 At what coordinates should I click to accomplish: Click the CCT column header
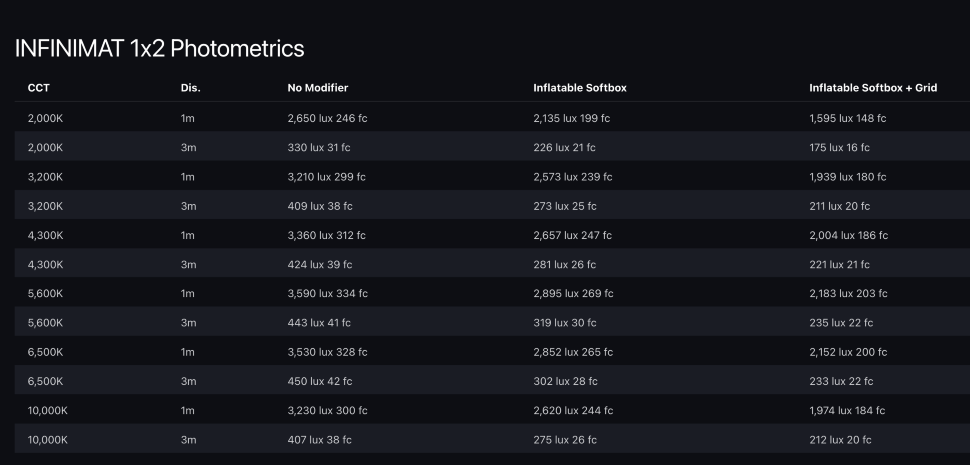[x=39, y=88]
